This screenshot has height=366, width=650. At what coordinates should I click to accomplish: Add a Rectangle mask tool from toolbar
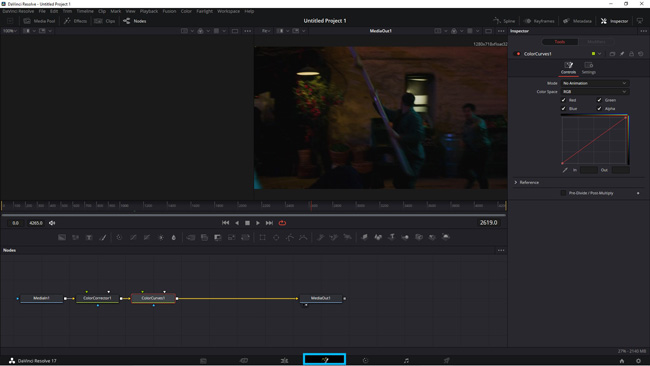point(262,238)
